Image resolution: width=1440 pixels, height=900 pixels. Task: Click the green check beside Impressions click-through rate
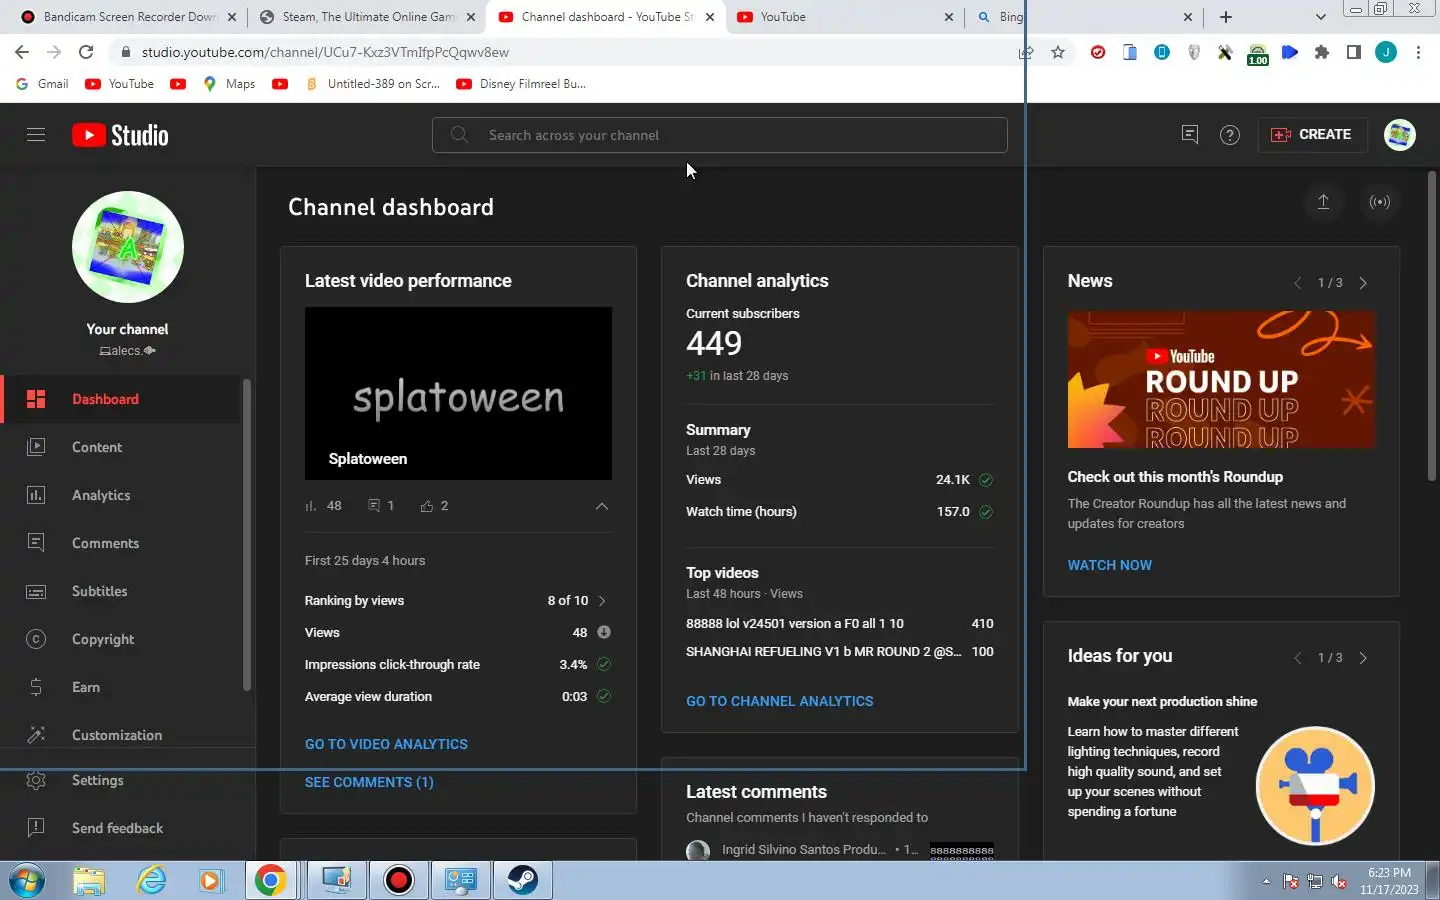click(x=604, y=664)
